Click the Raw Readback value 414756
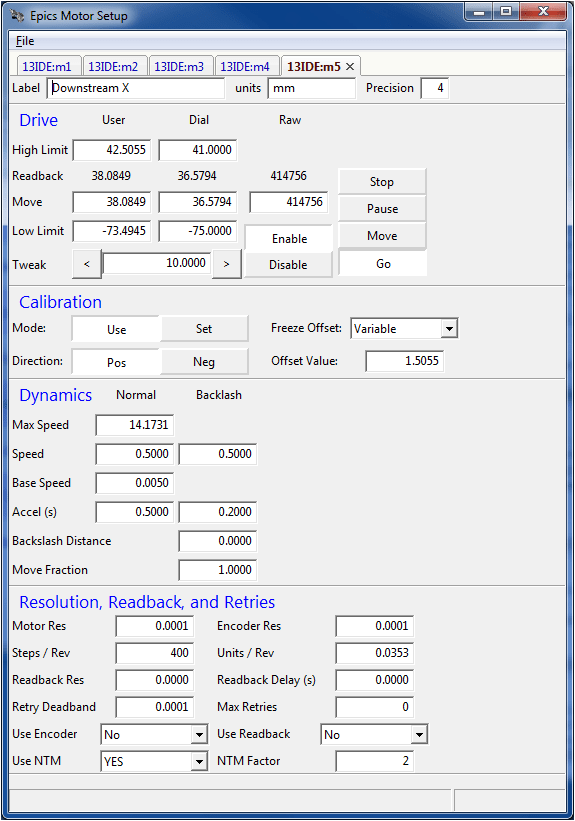The image size is (575, 821). tap(289, 176)
